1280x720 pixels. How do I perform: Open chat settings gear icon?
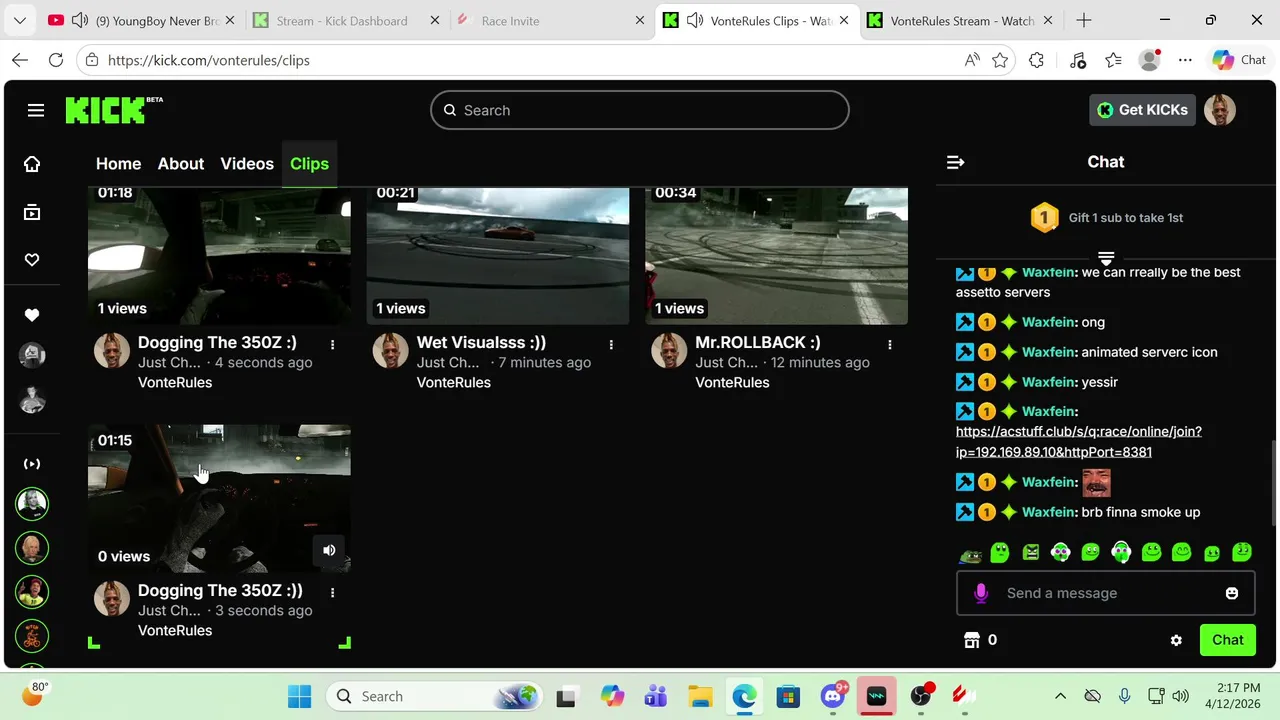[x=1176, y=640]
